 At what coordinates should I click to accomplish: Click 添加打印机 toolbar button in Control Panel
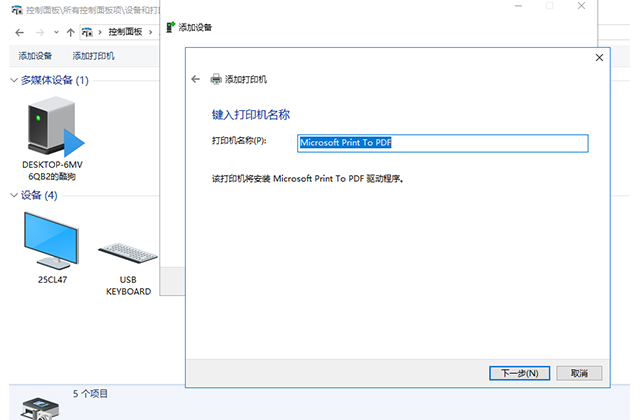click(x=93, y=56)
